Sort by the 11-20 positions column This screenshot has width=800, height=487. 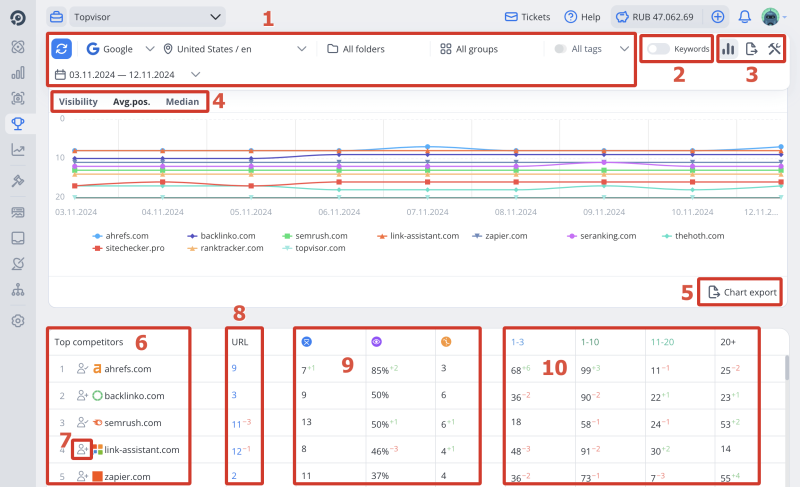[662, 342]
